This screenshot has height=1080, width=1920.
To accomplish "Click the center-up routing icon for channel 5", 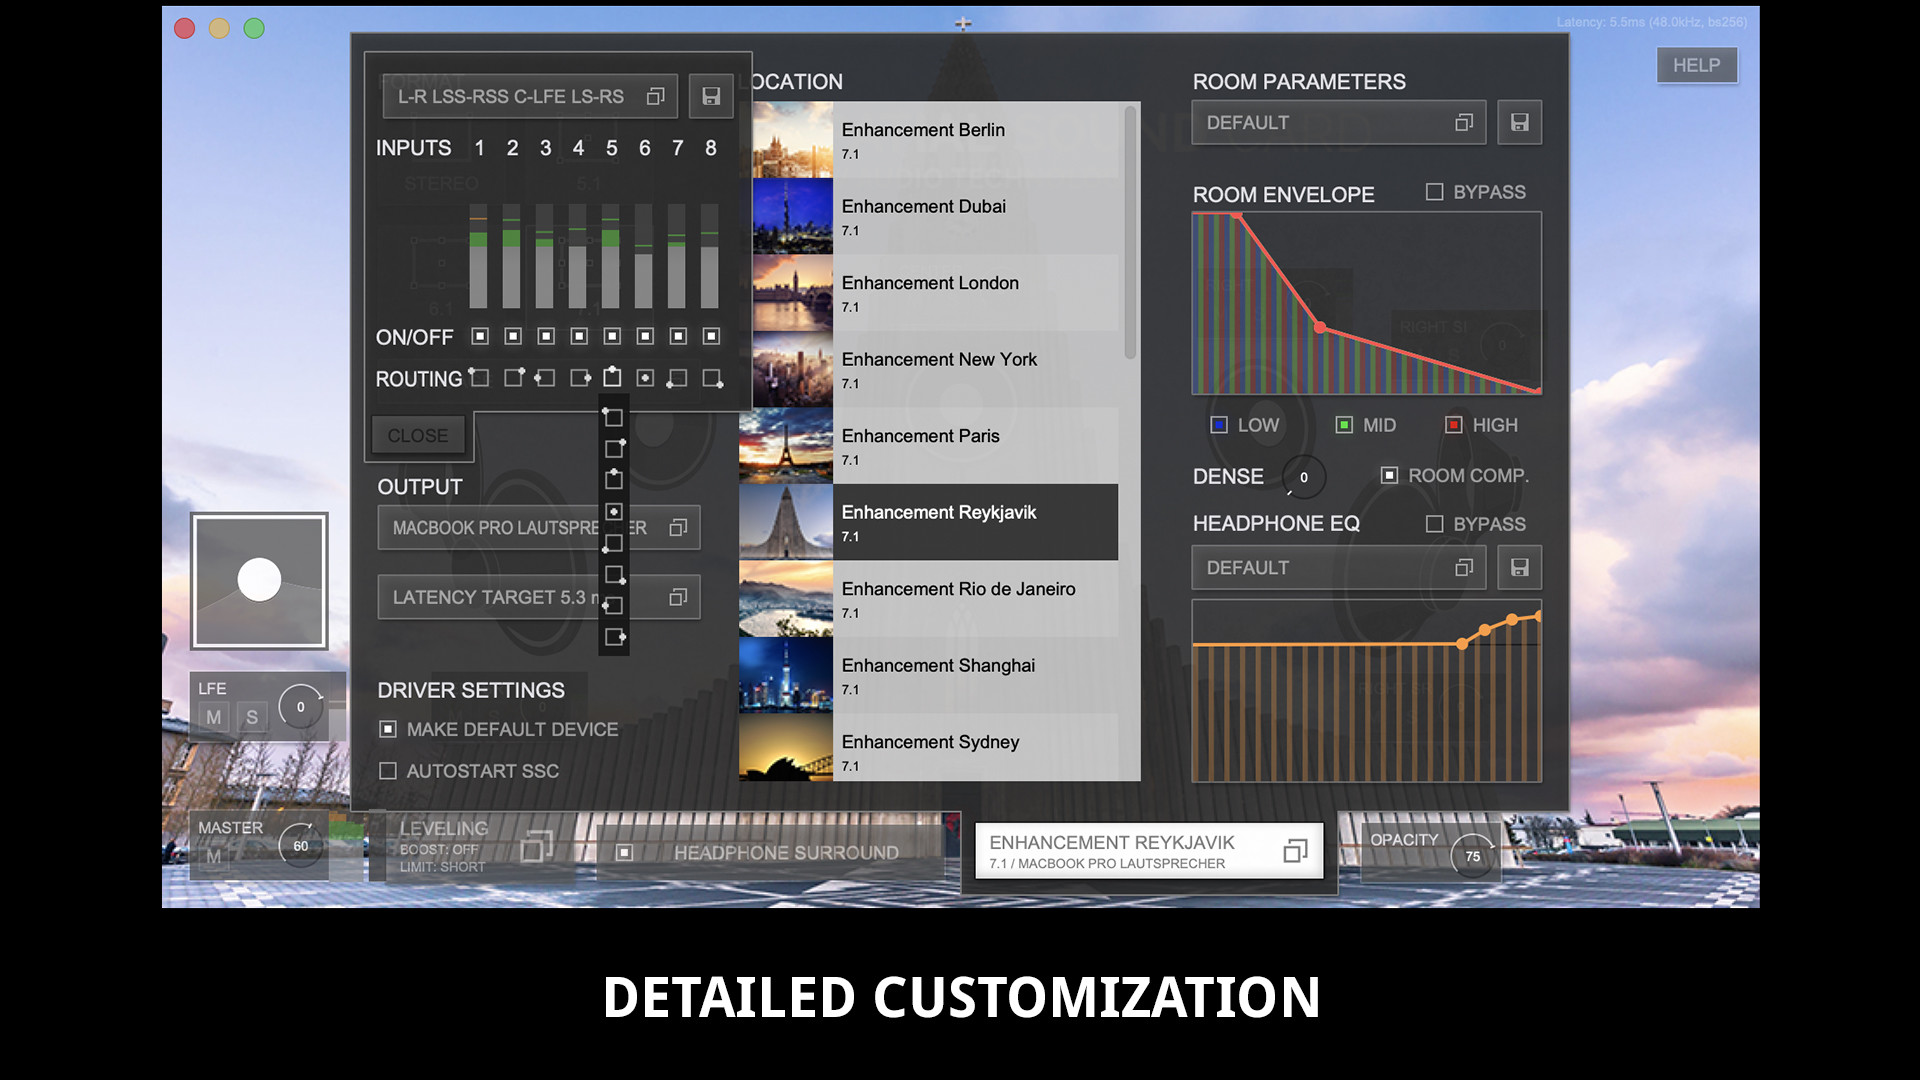I will (612, 378).
